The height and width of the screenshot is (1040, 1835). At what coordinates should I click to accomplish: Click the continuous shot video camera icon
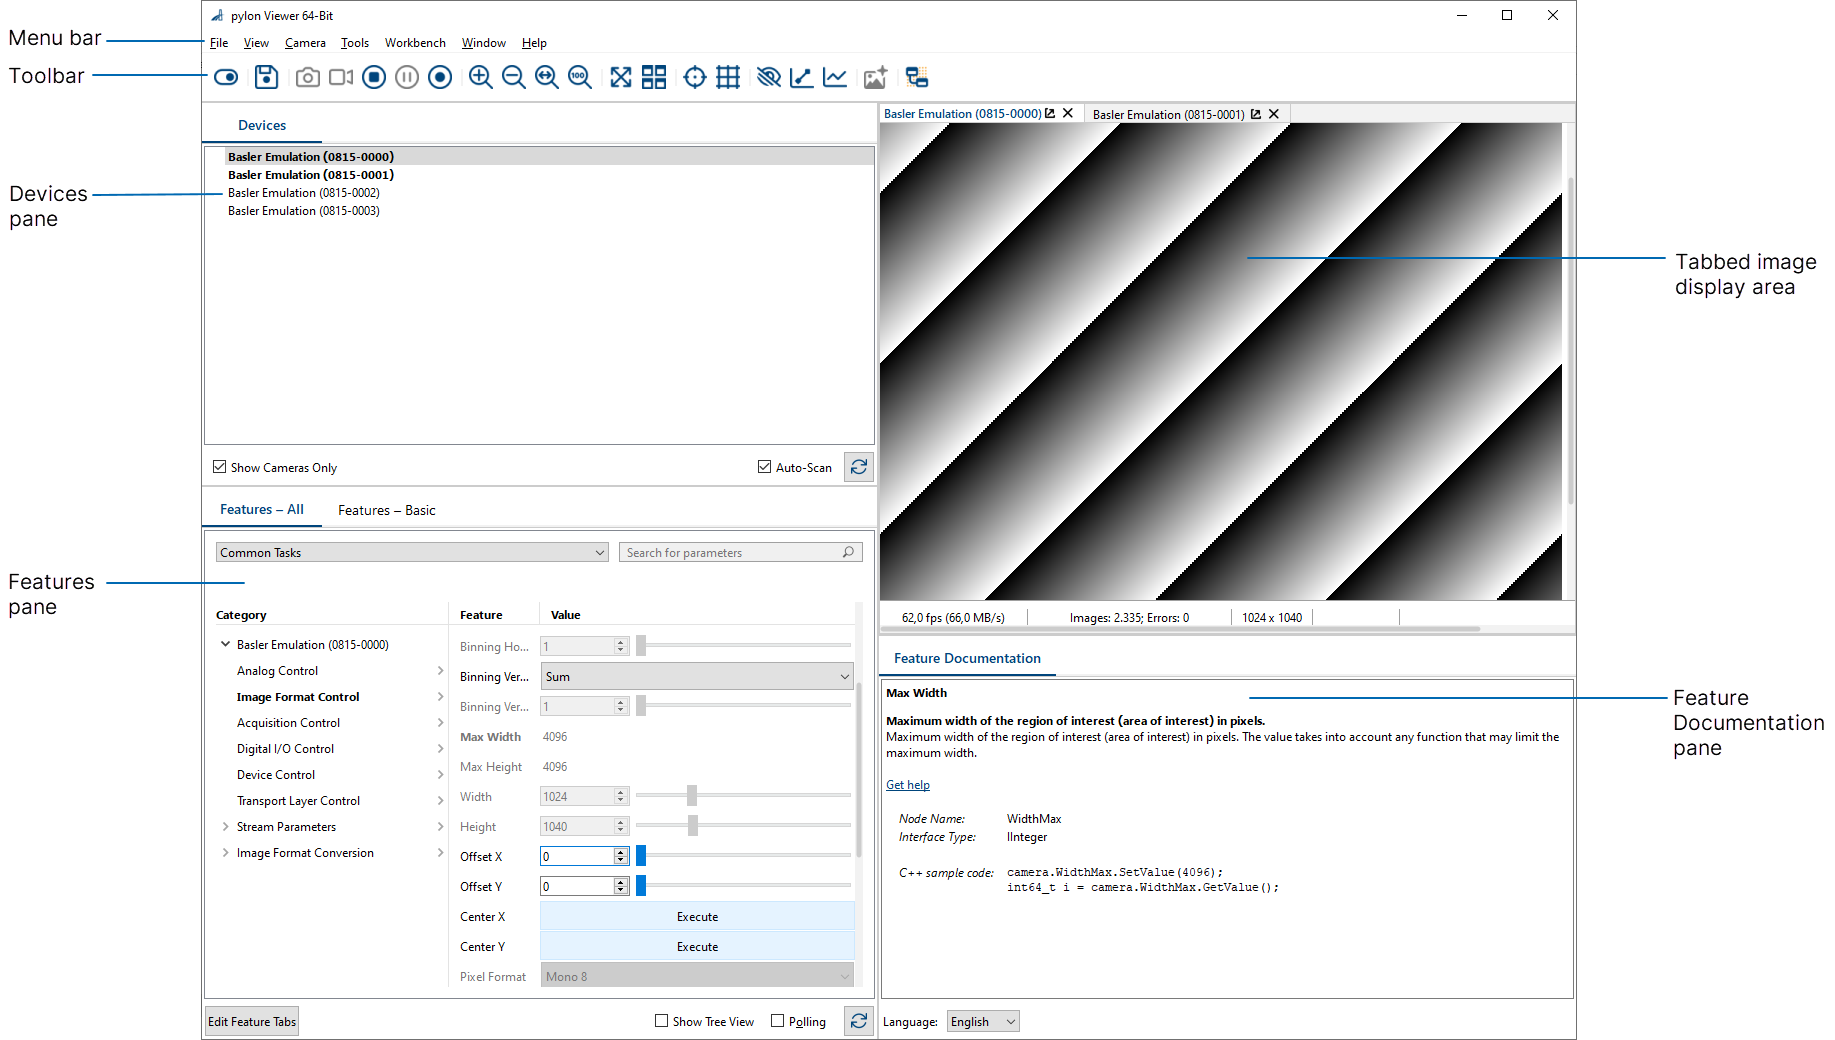[341, 77]
